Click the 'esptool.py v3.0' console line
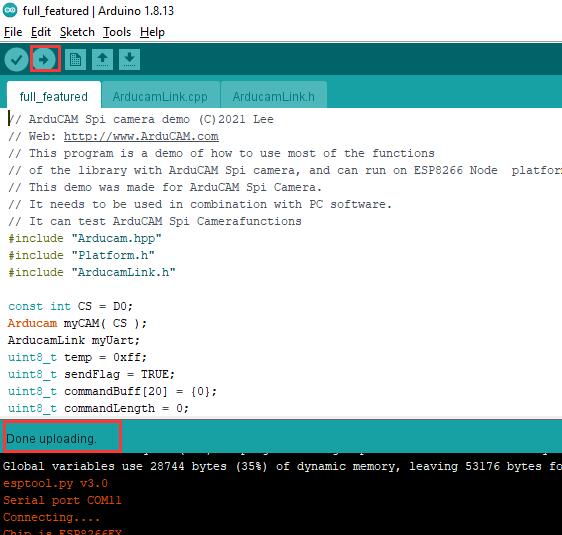 (x=56, y=483)
